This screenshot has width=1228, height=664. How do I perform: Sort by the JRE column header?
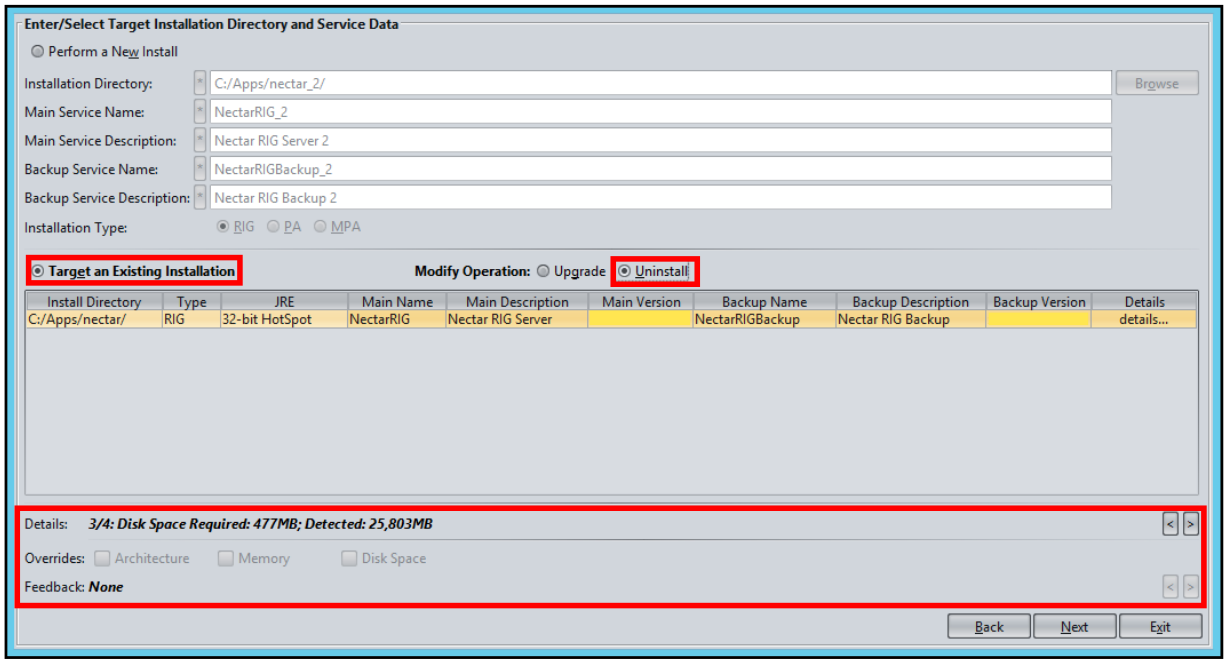283,302
